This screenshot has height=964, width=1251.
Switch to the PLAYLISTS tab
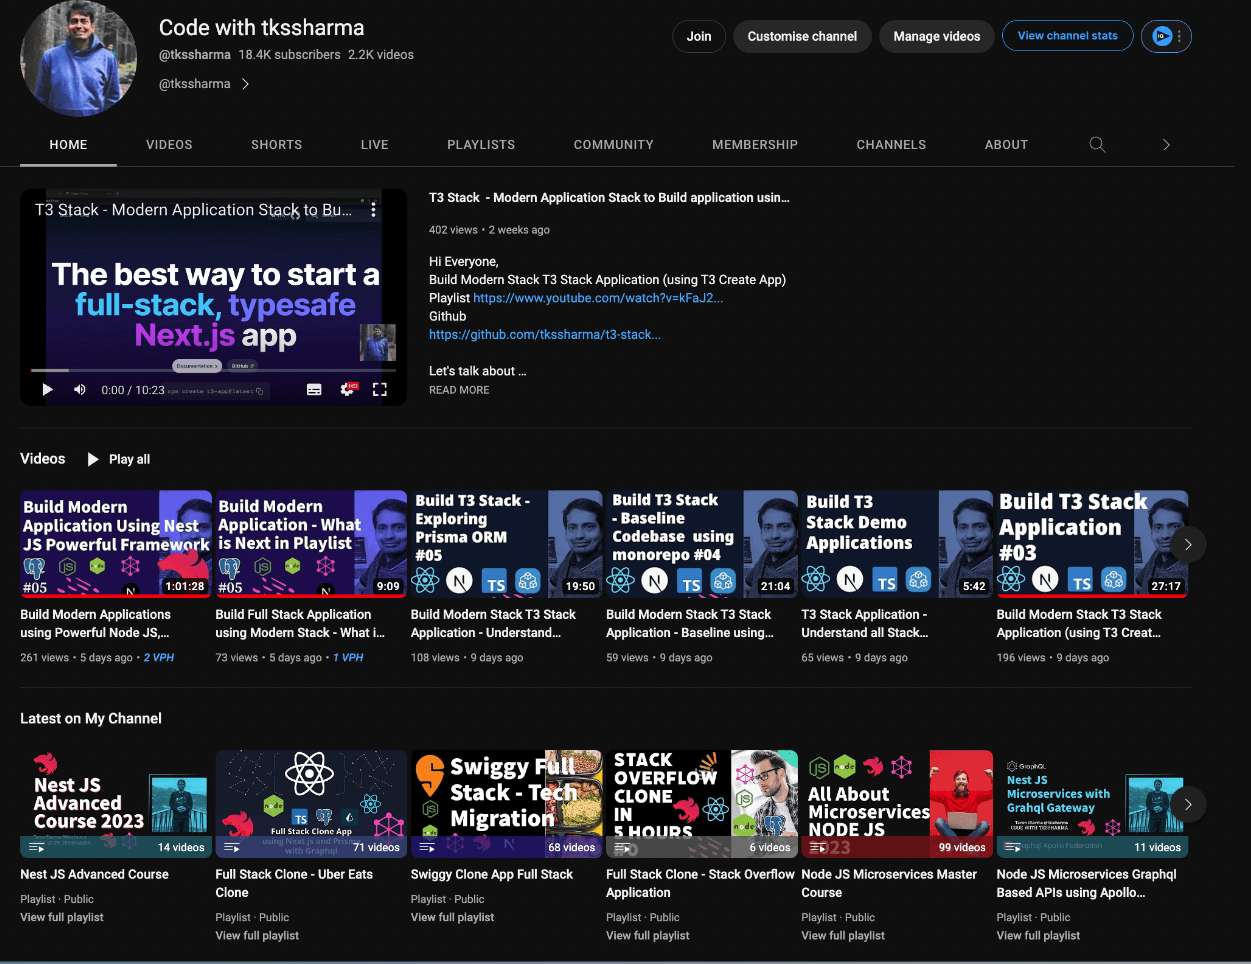click(481, 145)
